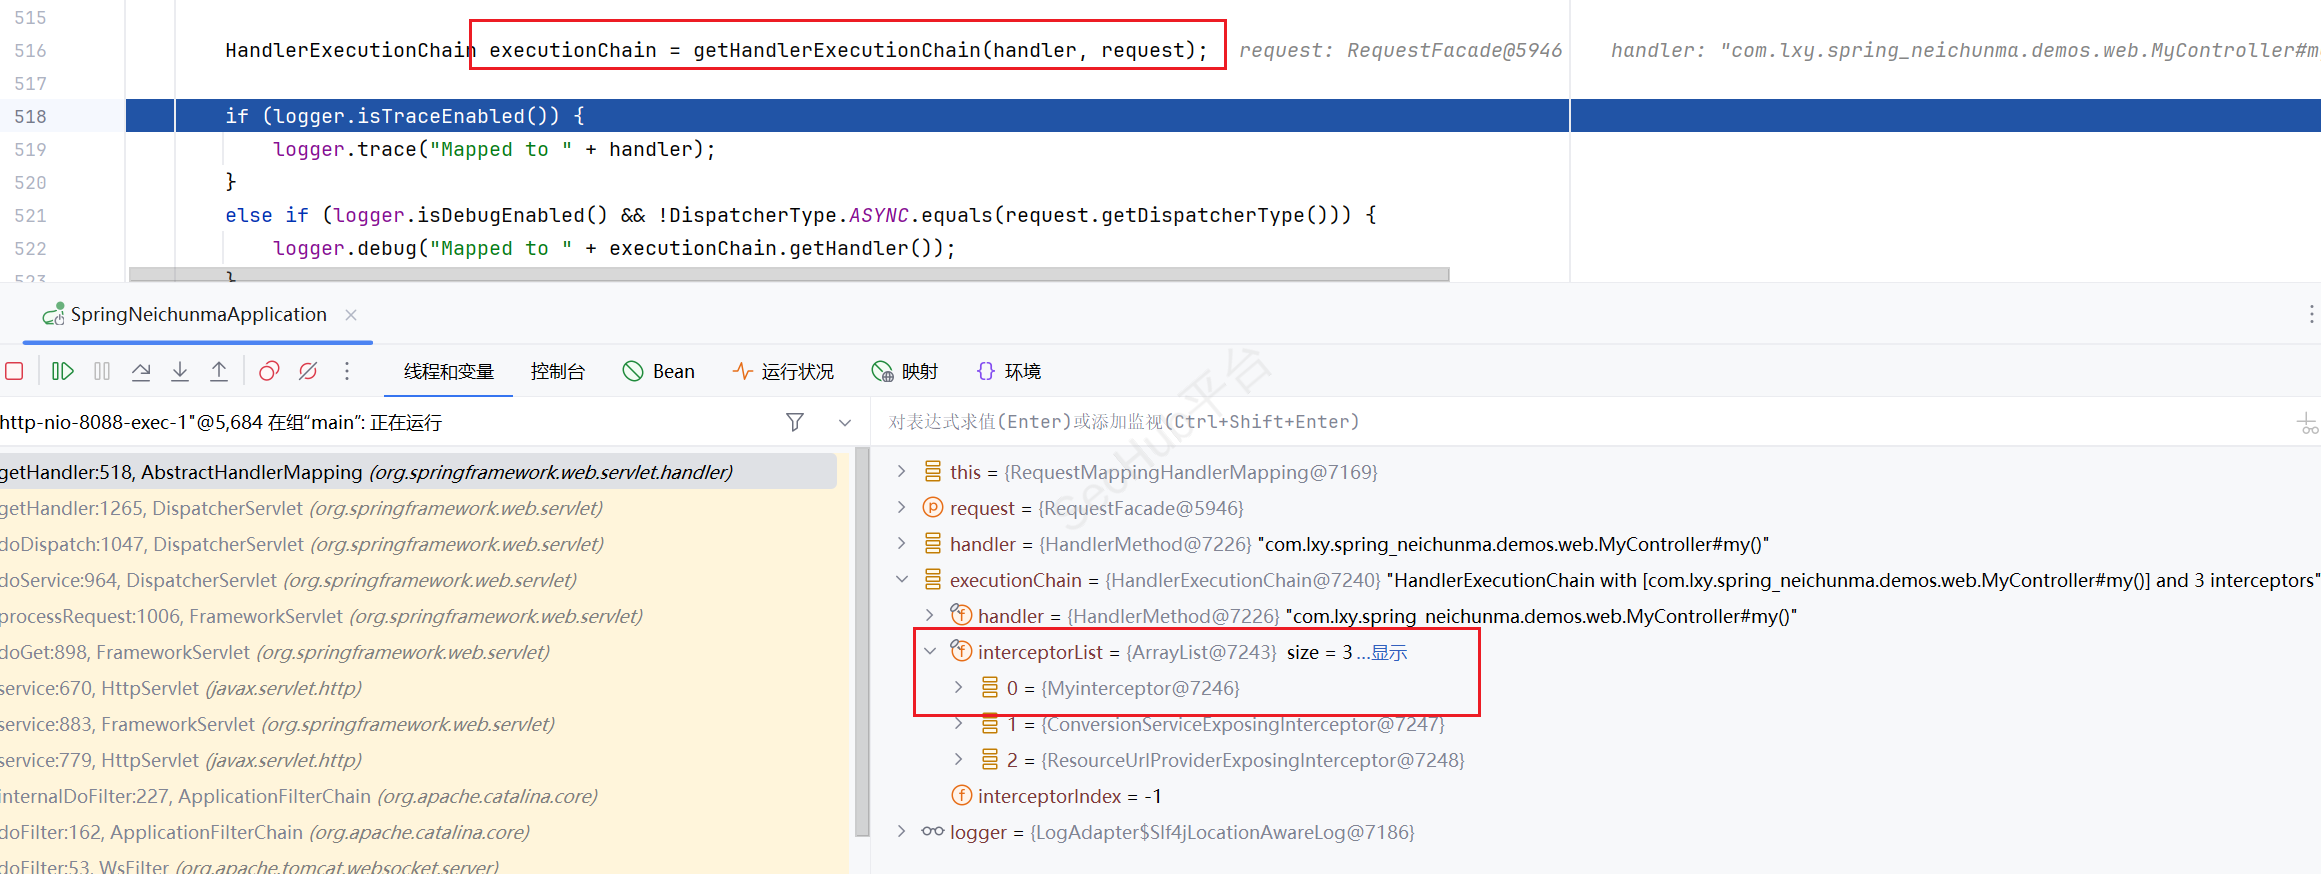The width and height of the screenshot is (2321, 874).
Task: Collapse the interceptorList node
Action: pyautogui.click(x=930, y=652)
